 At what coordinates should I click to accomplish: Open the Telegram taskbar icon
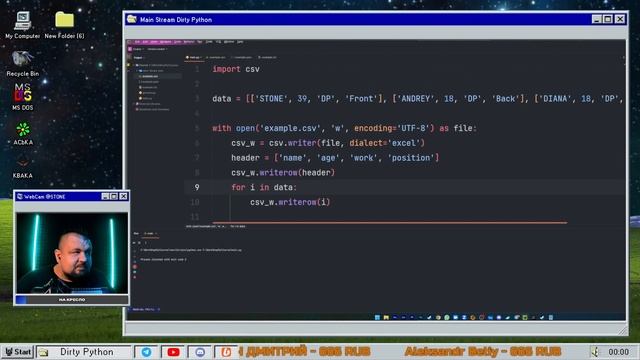coord(146,352)
